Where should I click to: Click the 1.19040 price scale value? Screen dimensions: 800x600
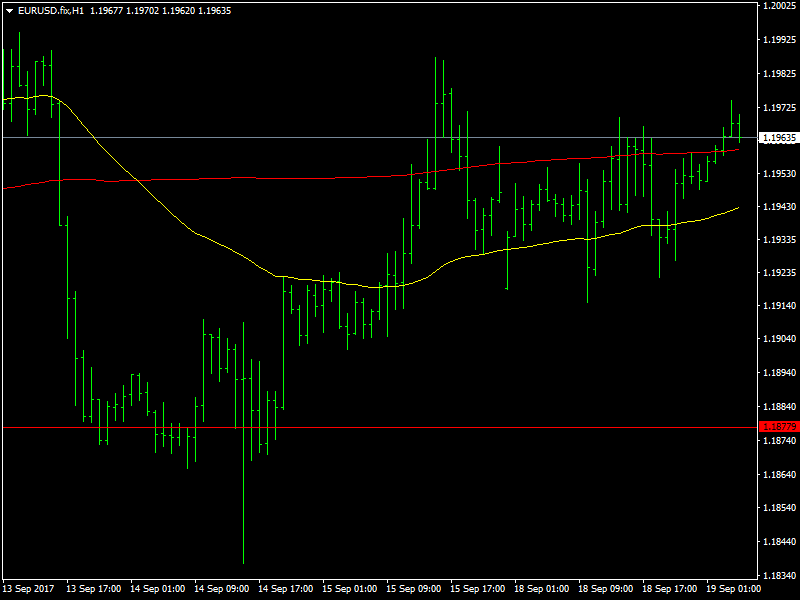tap(779, 339)
